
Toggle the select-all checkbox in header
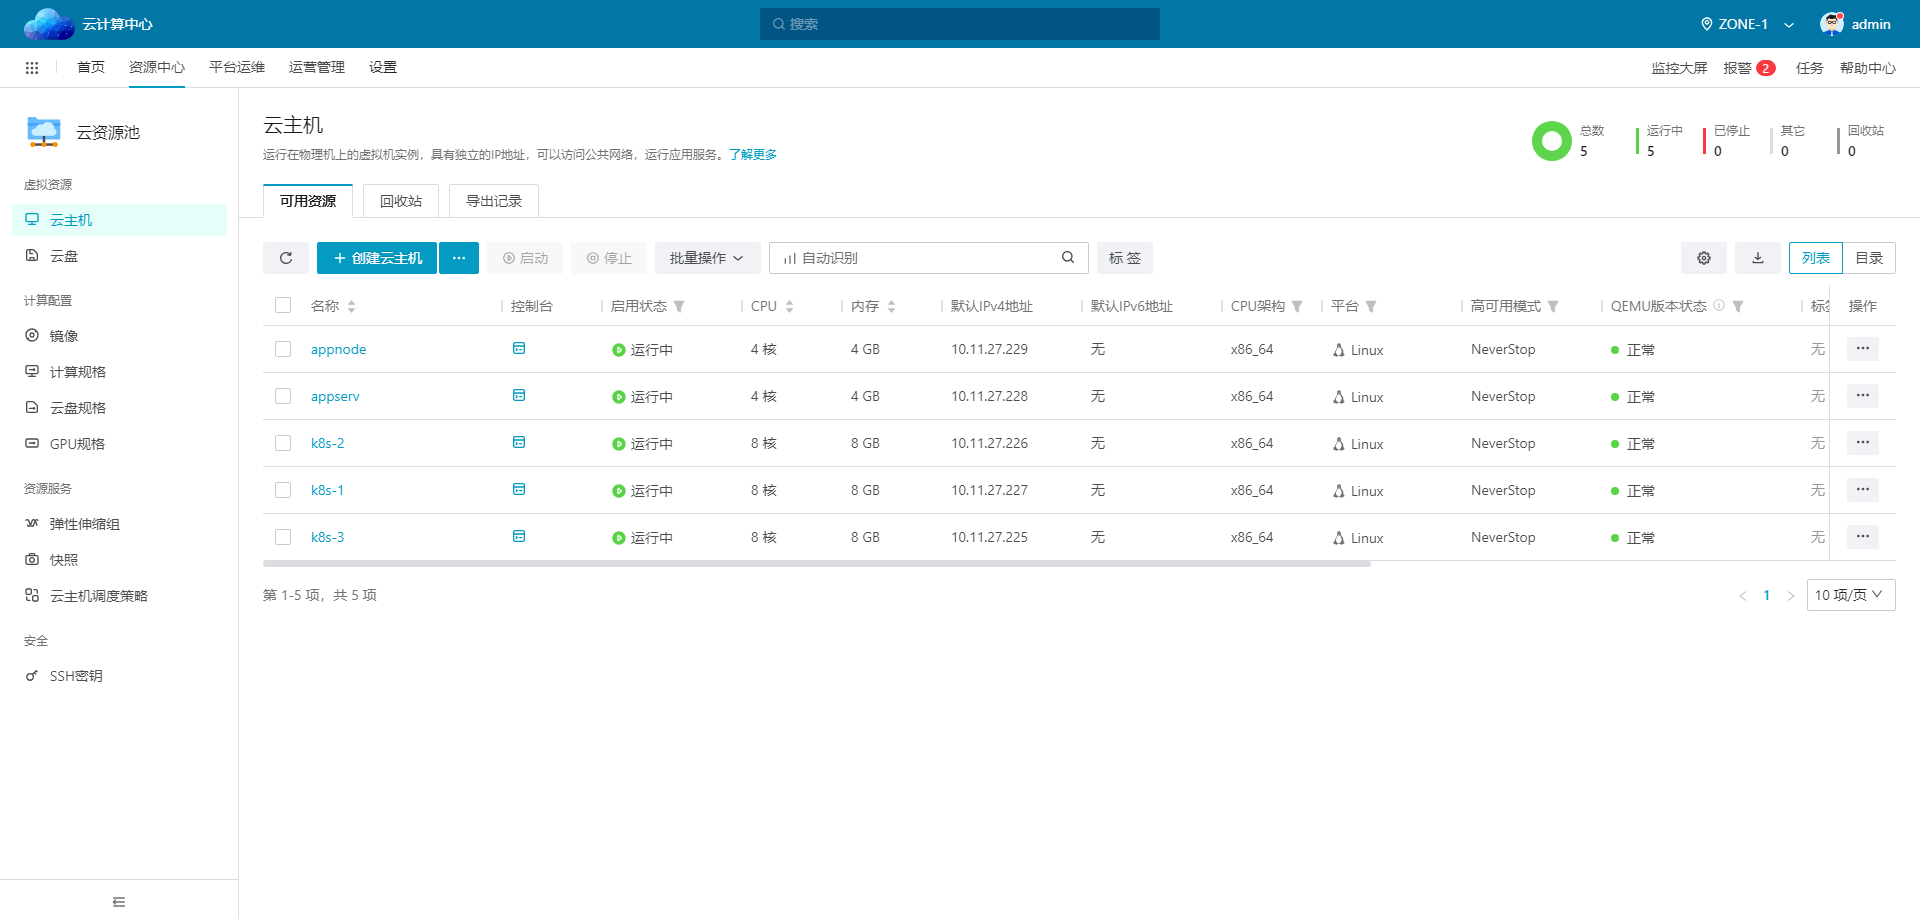[283, 305]
